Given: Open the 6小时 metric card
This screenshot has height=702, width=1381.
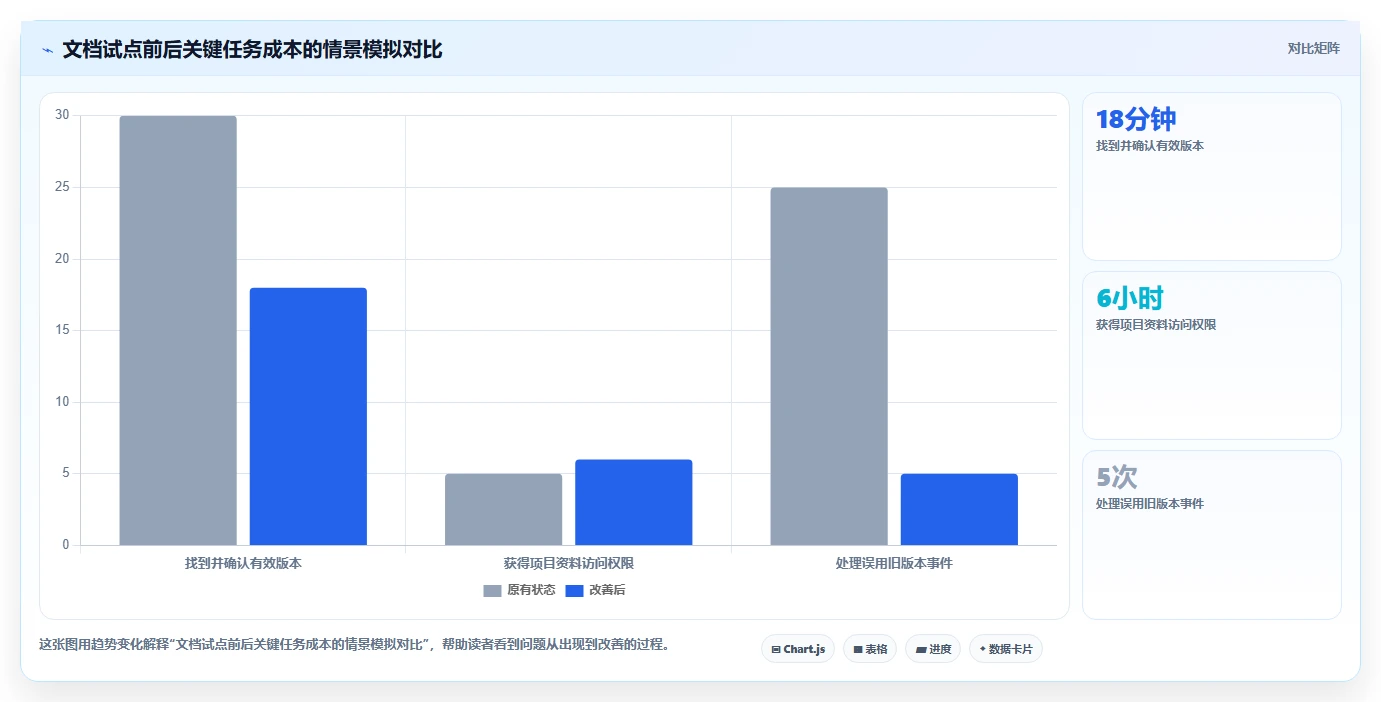Looking at the screenshot, I should point(1211,355).
